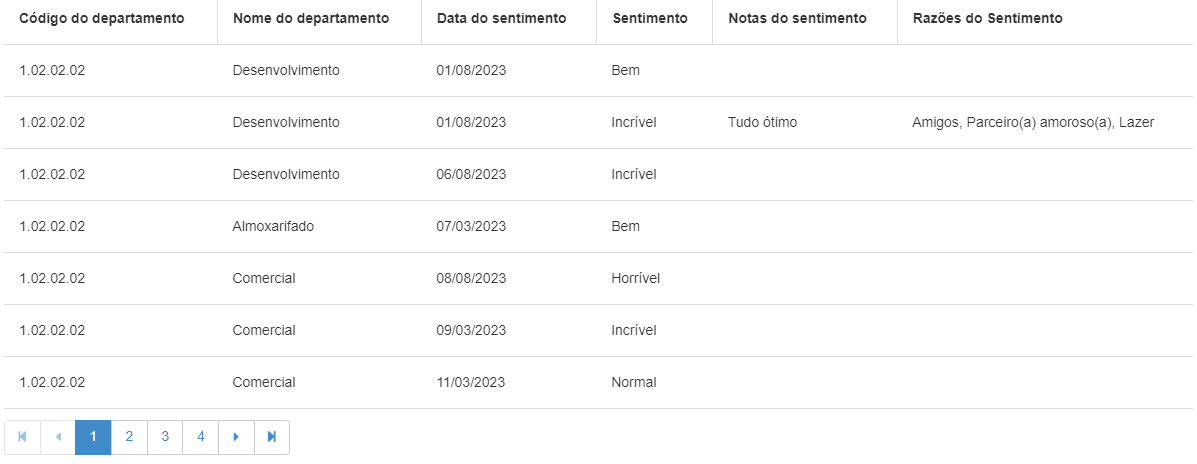Navigate to page 4

200,437
